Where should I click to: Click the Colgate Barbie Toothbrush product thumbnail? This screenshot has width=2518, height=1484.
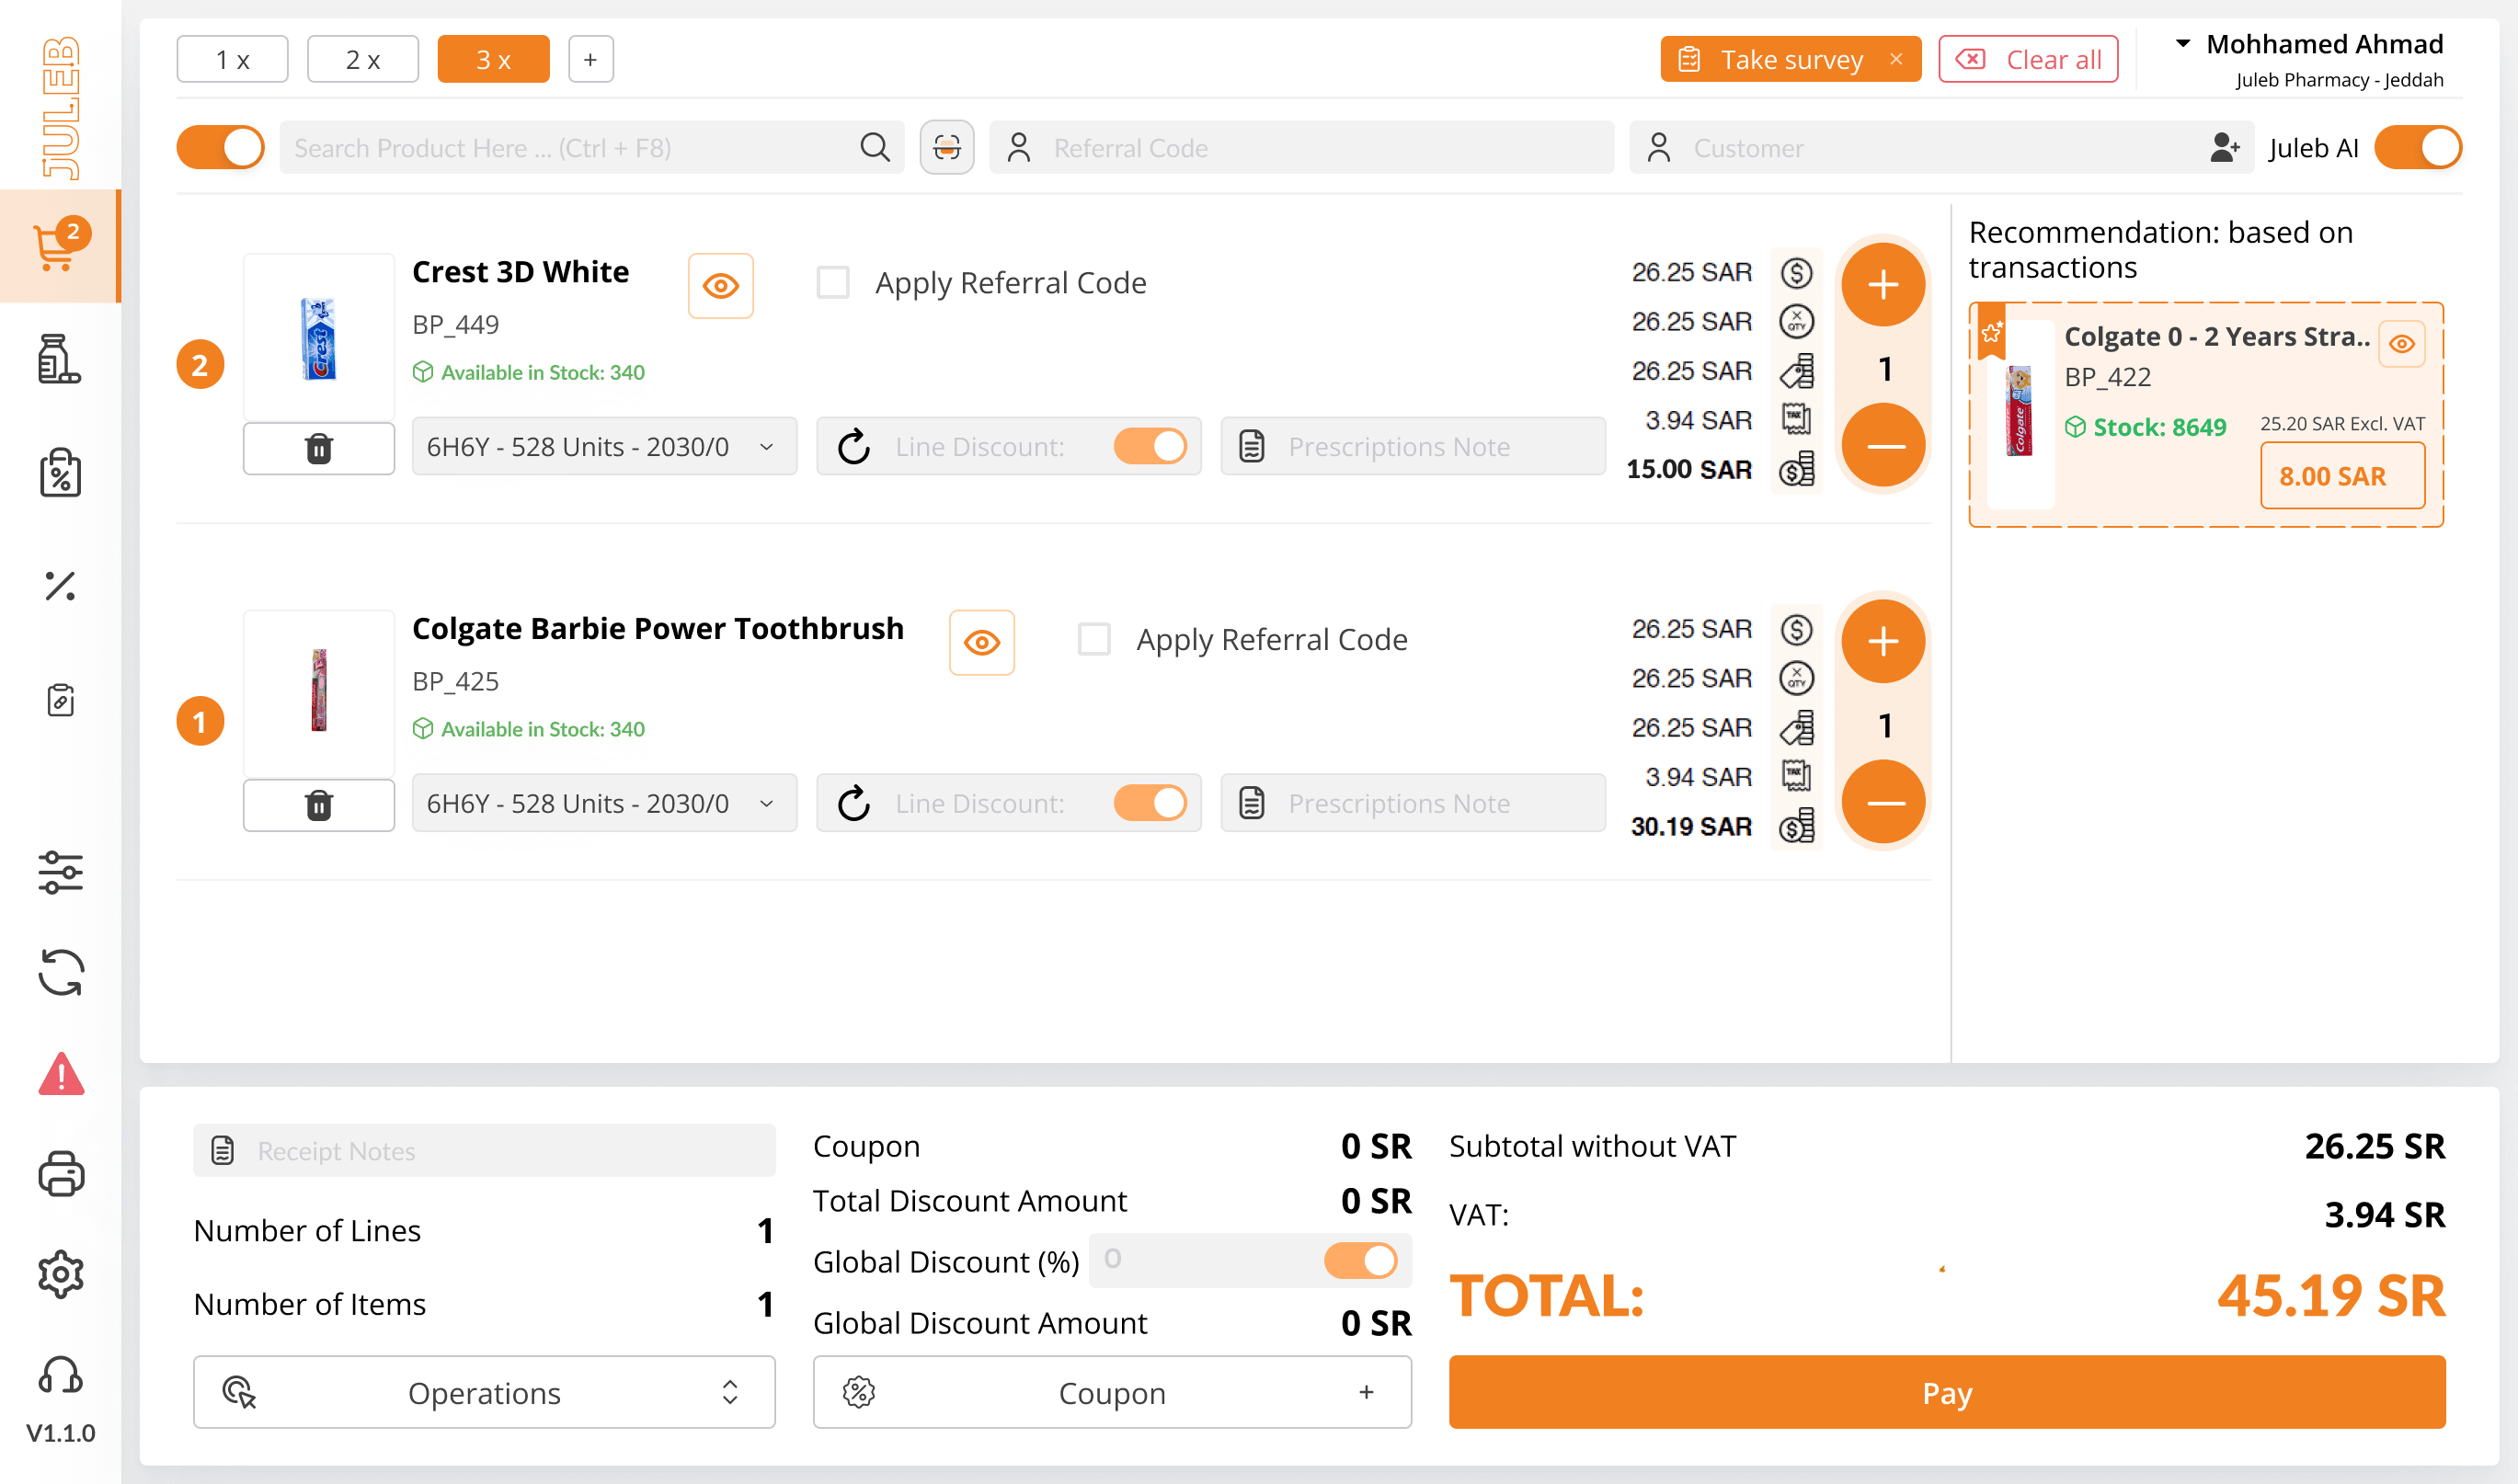319,694
